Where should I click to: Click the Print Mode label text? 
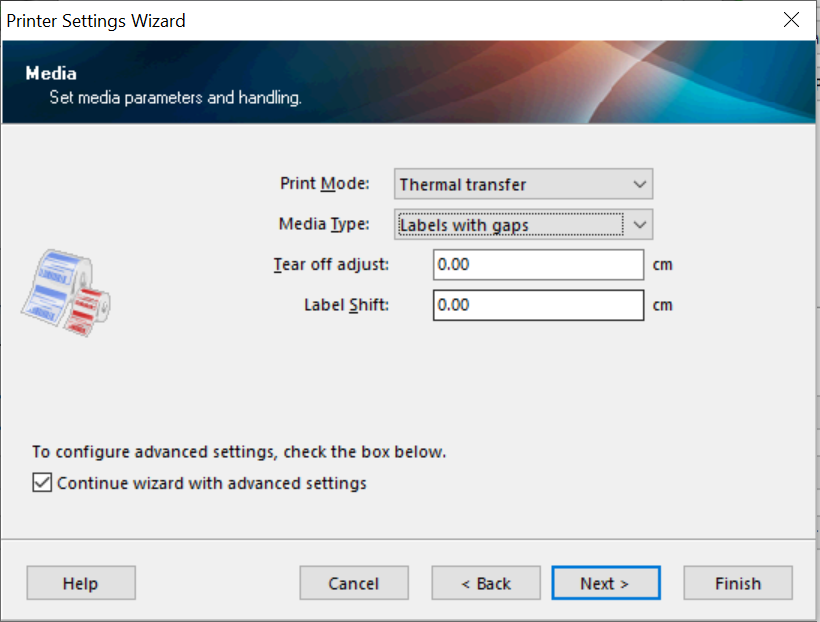pos(324,184)
